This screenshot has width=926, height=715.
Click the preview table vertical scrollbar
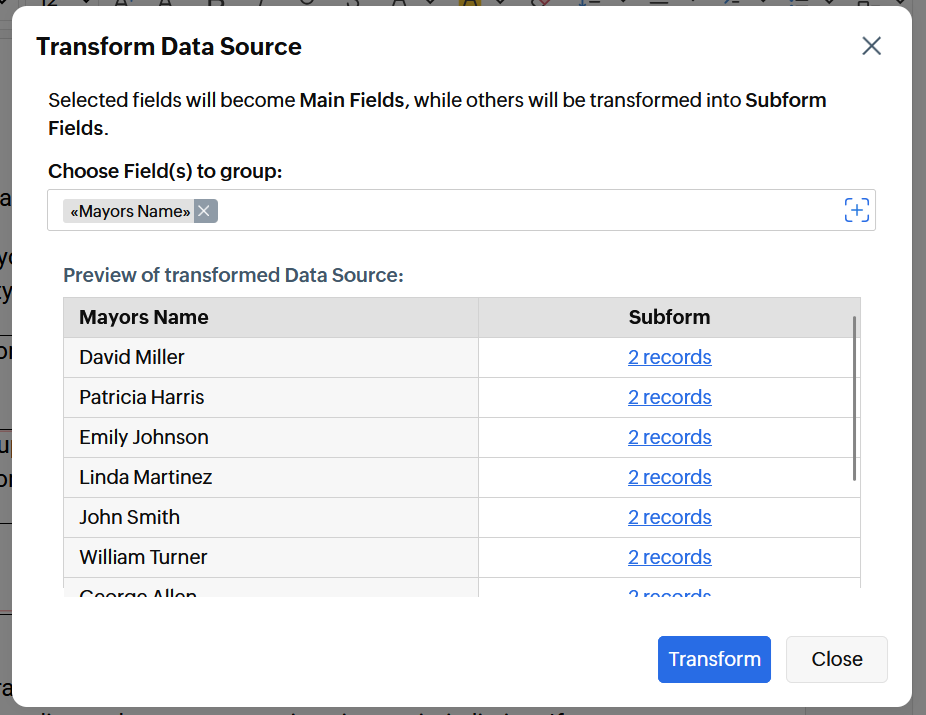854,400
